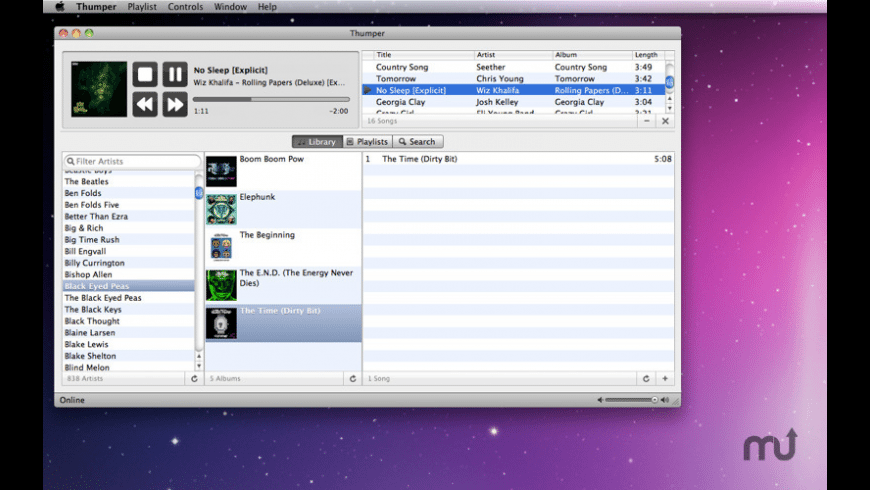Select the No Sleep [Explicit] queue row
Screen dimensions: 870x490
pyautogui.click(x=514, y=90)
